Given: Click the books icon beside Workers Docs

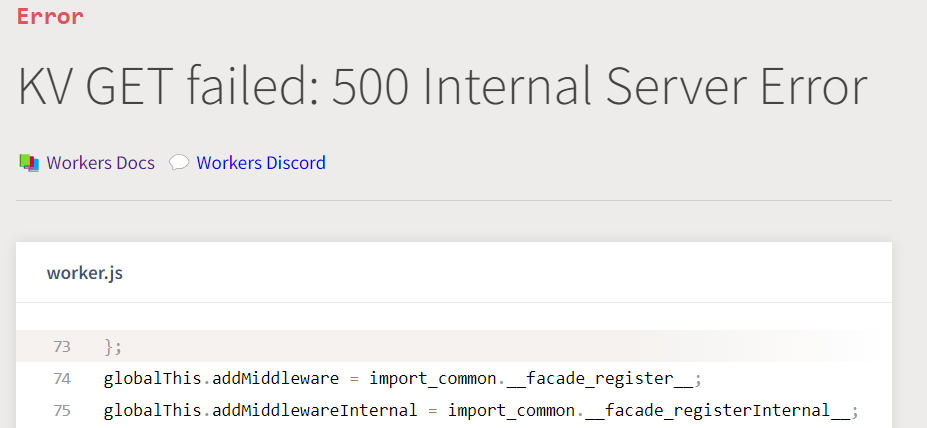Looking at the screenshot, I should coord(29,162).
